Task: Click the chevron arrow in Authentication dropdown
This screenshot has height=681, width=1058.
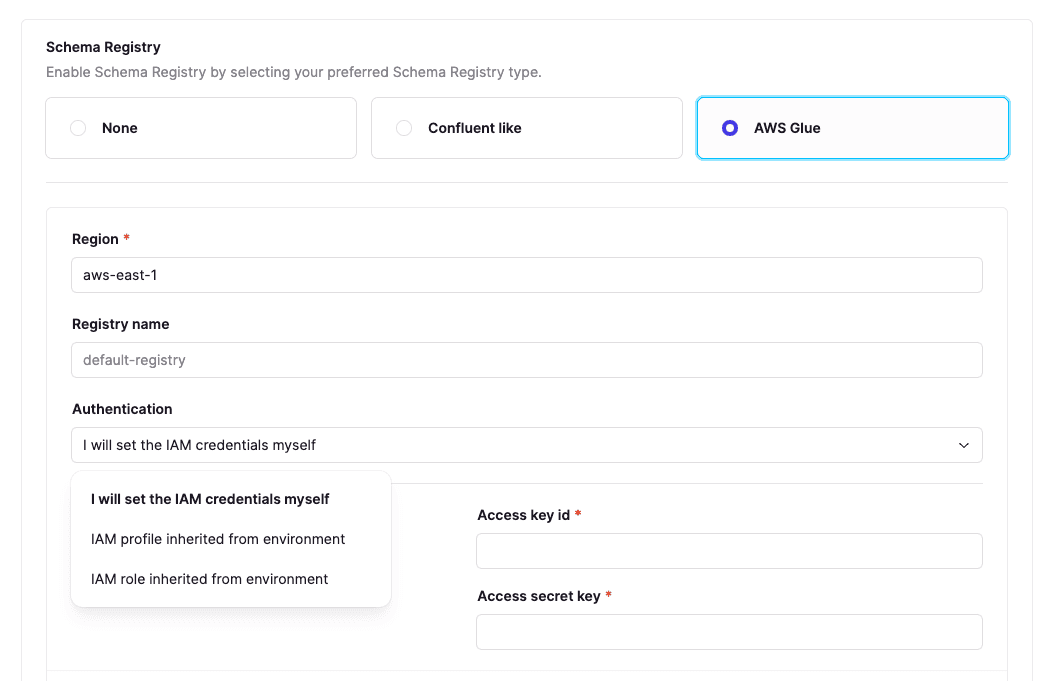Action: [x=963, y=445]
